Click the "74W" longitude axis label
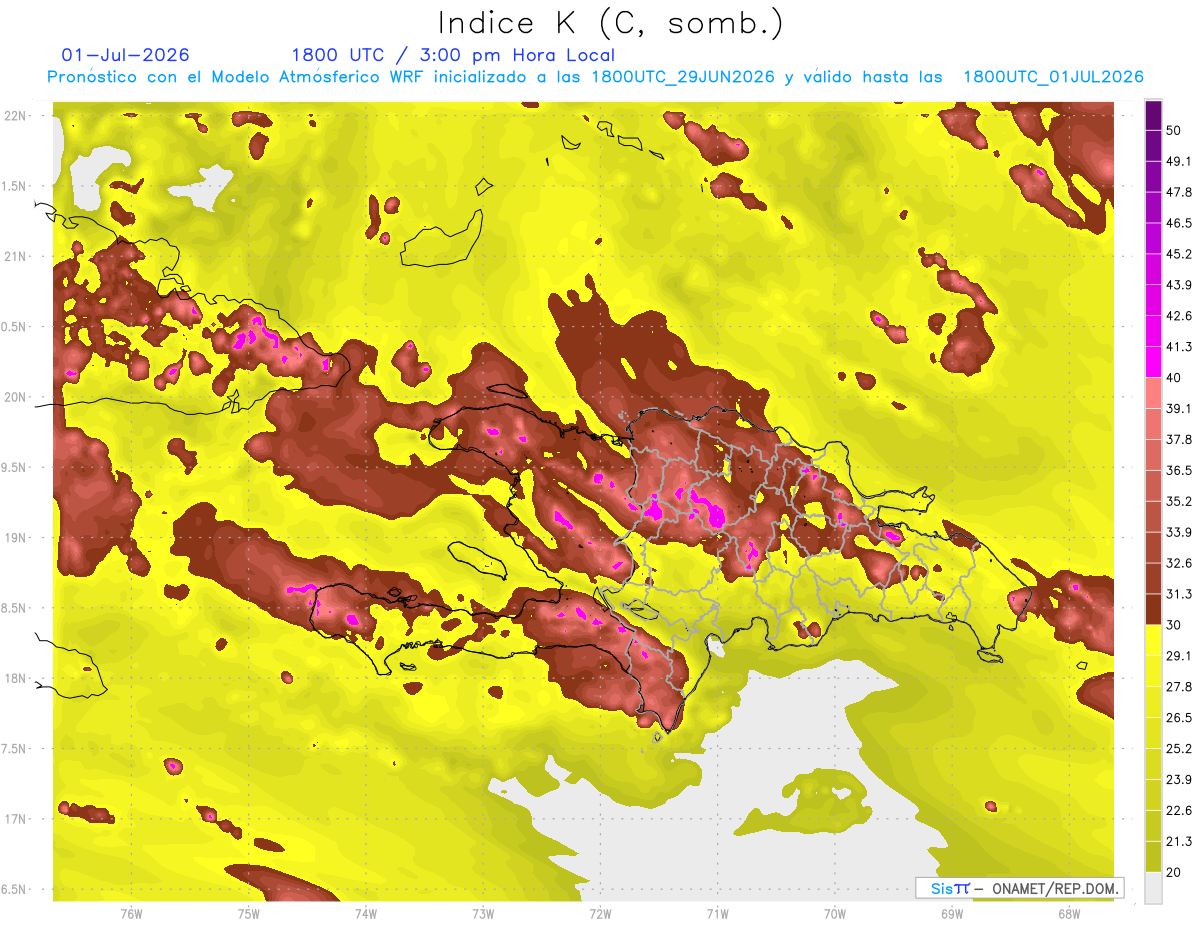This screenshot has width=1200, height=927. pos(365,913)
